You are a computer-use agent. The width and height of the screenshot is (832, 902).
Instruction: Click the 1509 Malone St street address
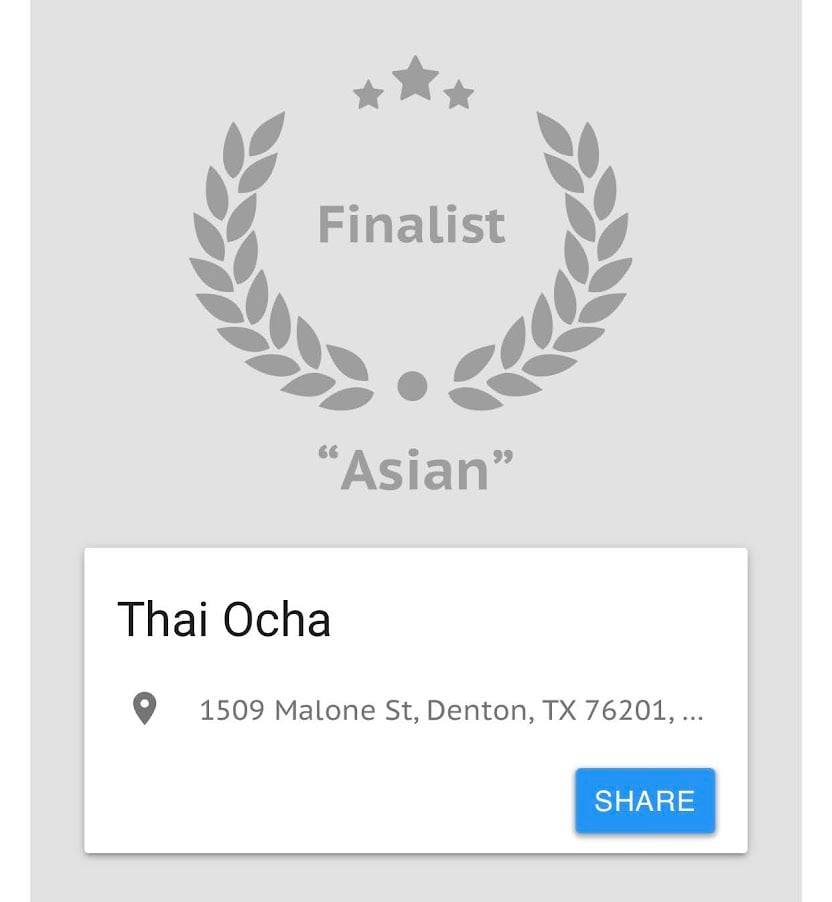(x=310, y=711)
